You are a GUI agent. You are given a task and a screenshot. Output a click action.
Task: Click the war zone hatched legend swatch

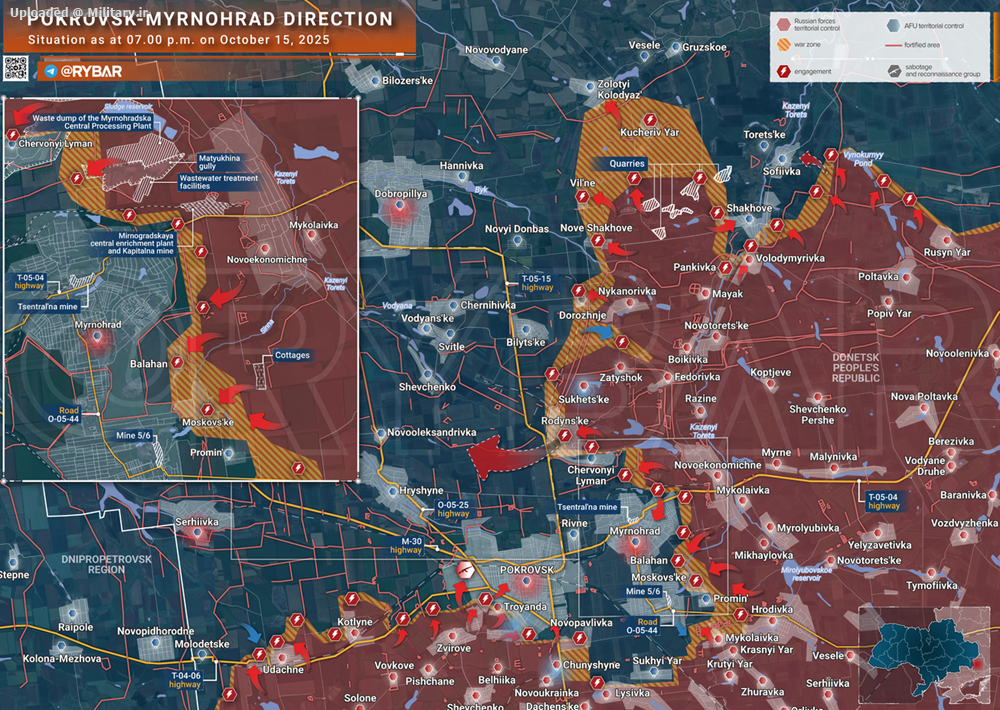click(784, 46)
